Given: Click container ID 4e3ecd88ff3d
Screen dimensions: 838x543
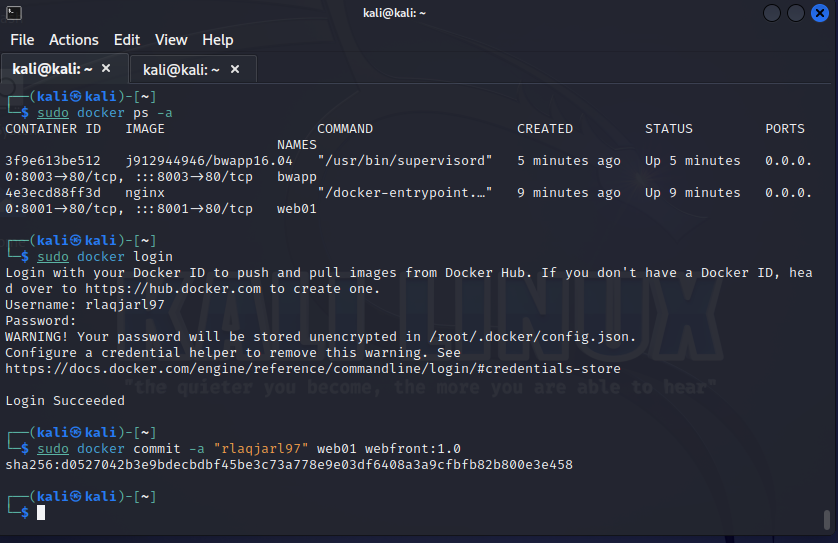Looking at the screenshot, I should coord(53,193).
